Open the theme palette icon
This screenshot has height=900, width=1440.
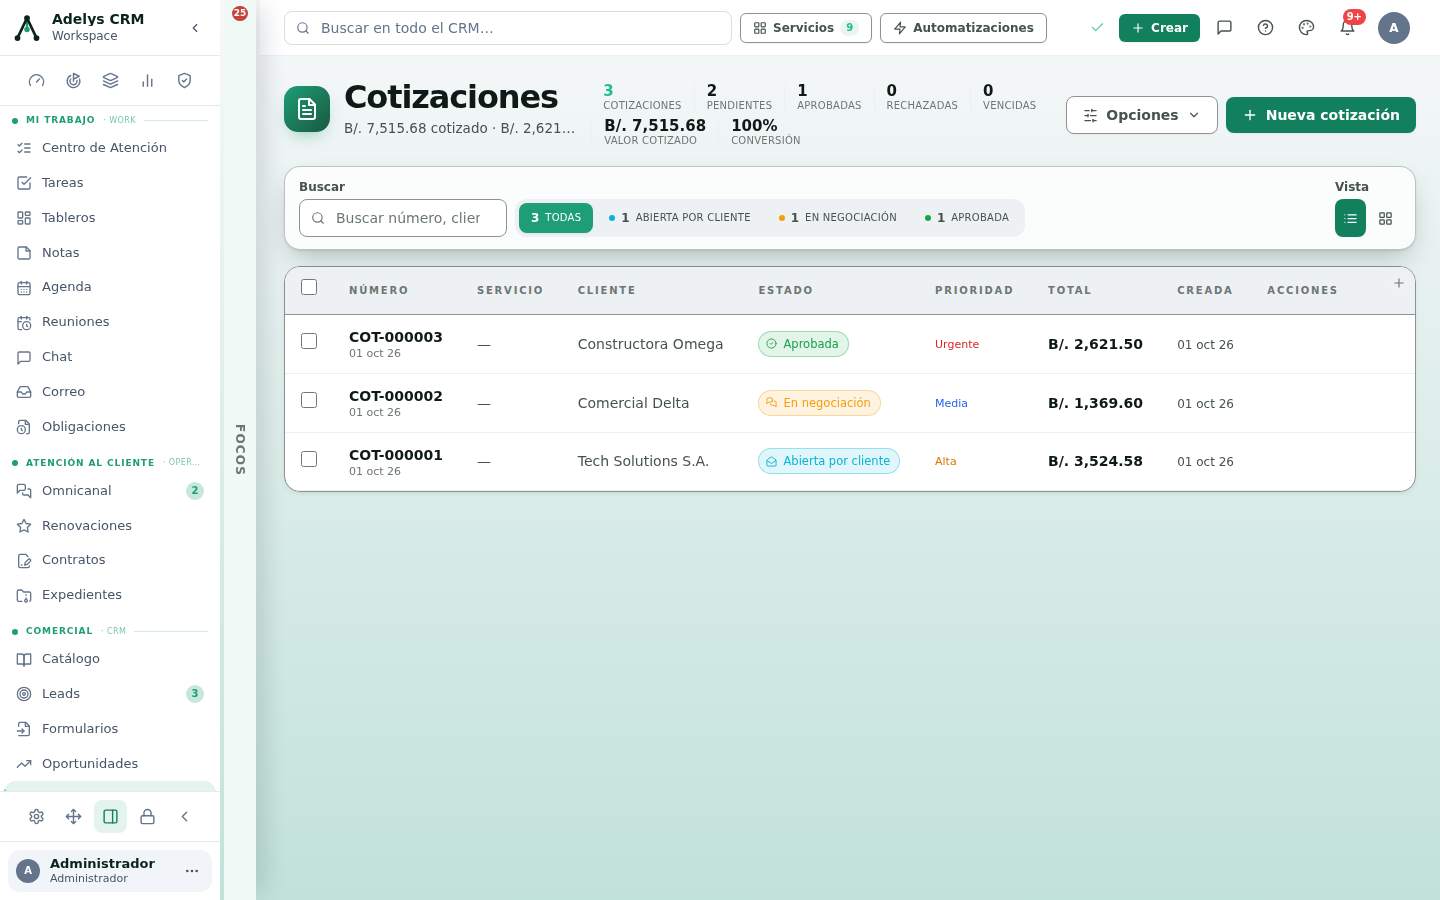1306,28
